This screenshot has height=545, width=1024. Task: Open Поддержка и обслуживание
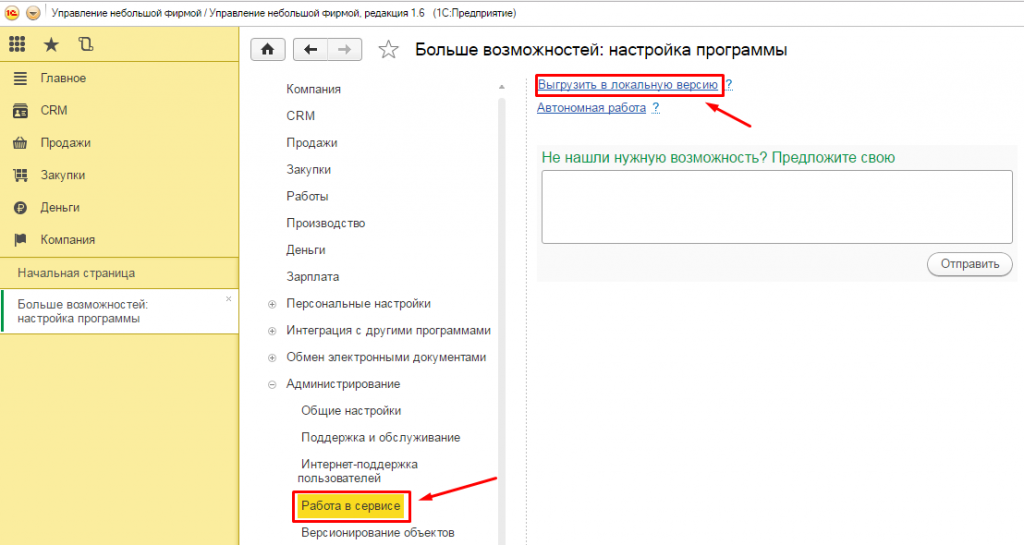tap(380, 437)
